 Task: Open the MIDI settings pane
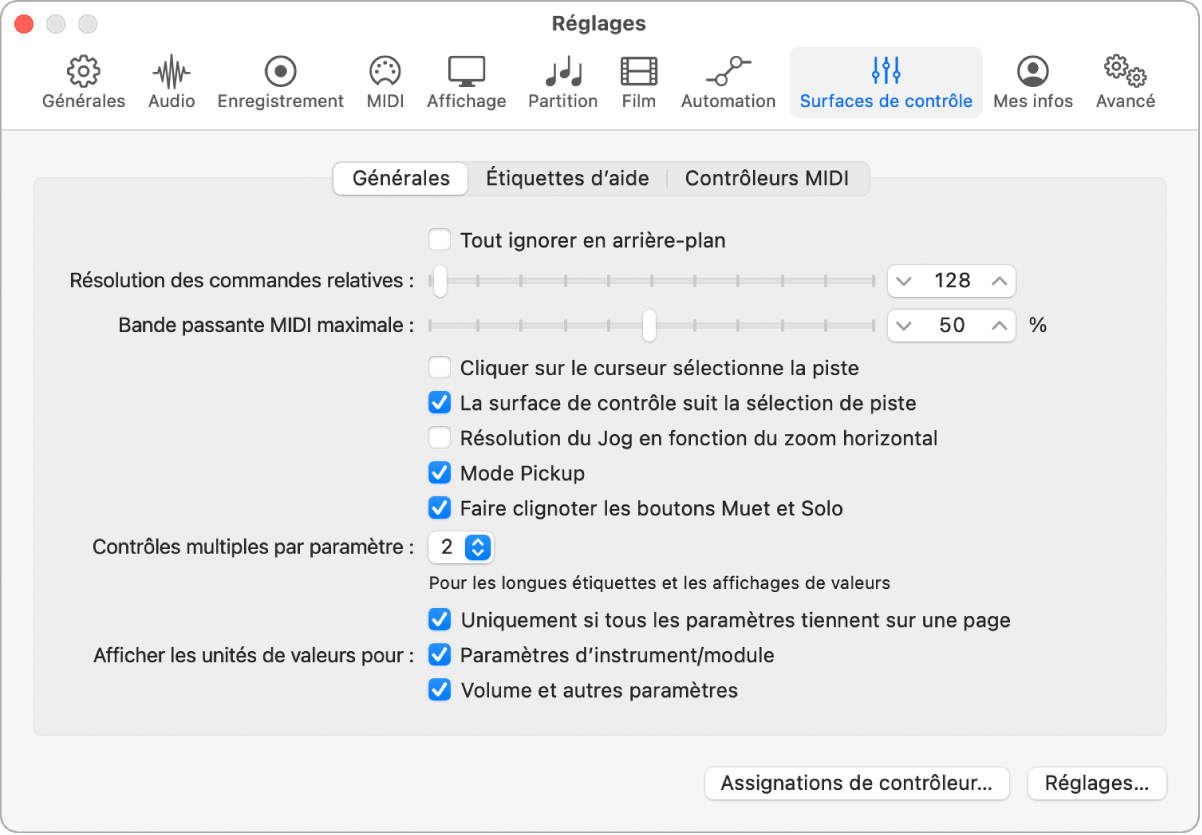coord(384,80)
